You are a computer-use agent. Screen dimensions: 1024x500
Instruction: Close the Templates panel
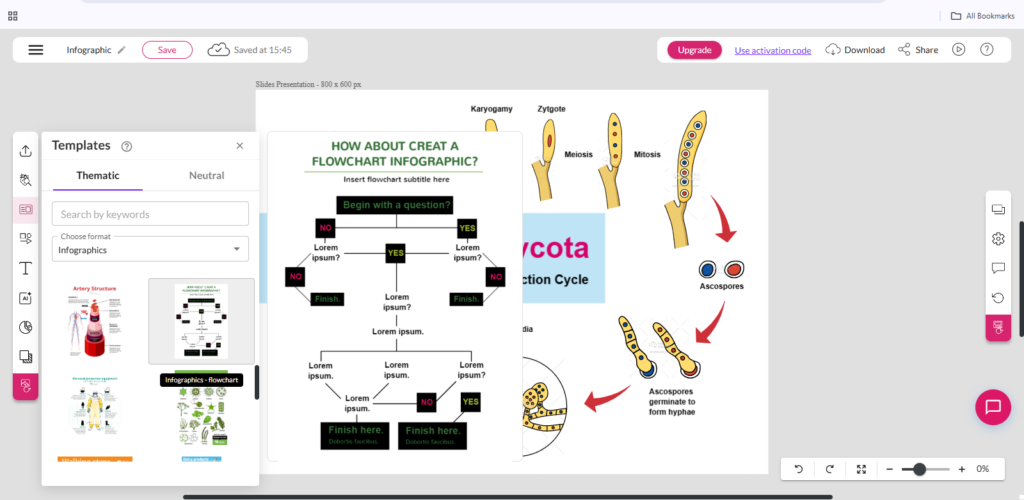(240, 146)
